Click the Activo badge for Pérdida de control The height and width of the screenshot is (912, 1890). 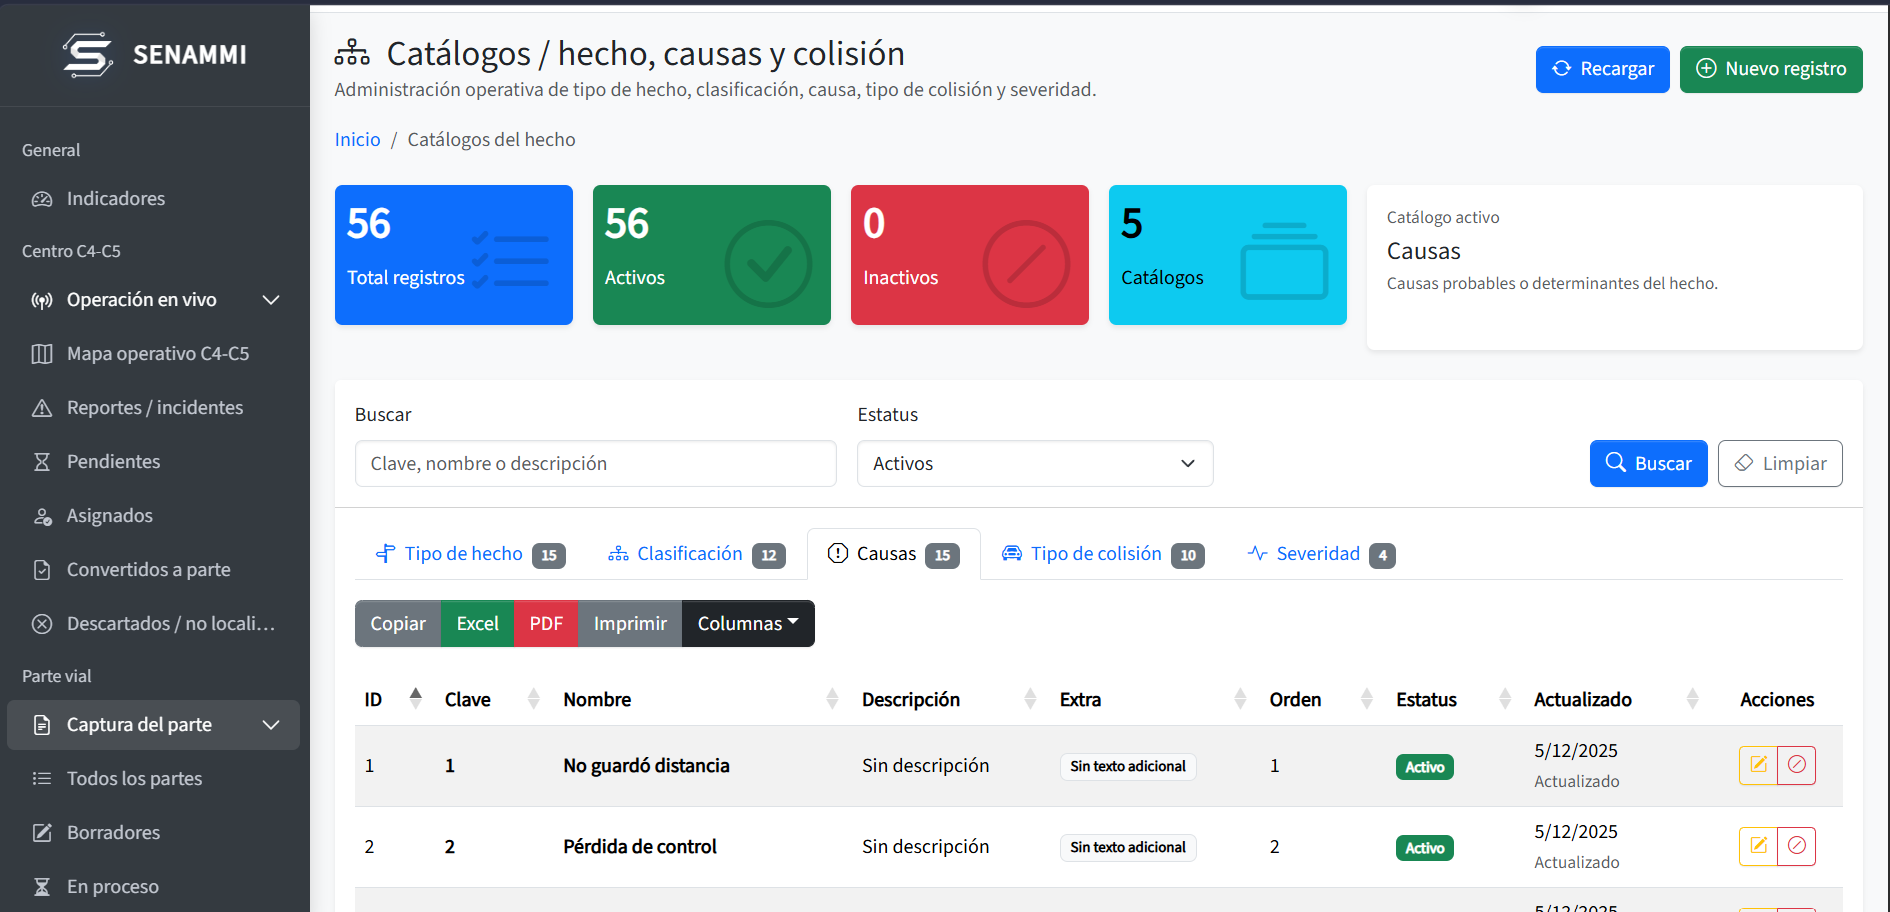(x=1424, y=848)
